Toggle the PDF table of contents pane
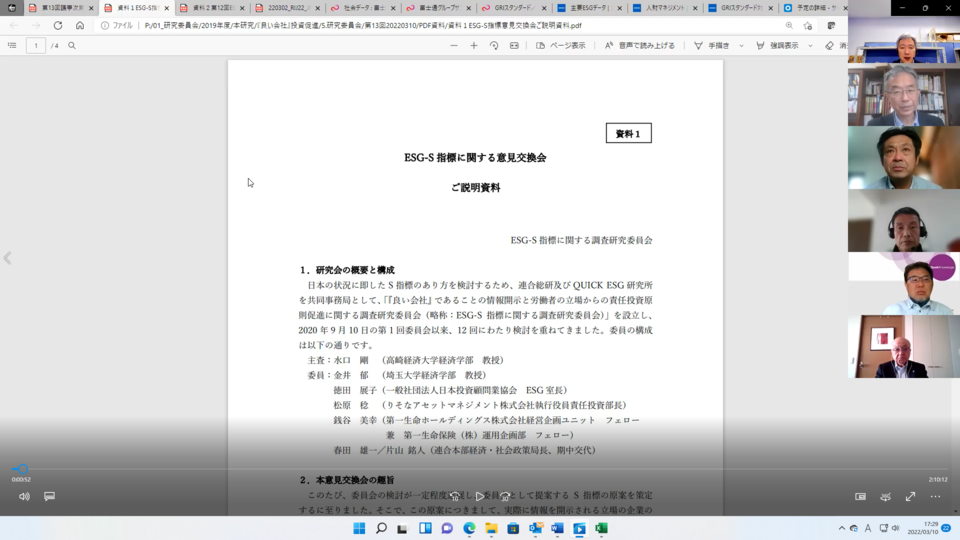The image size is (960, 540). 12,45
